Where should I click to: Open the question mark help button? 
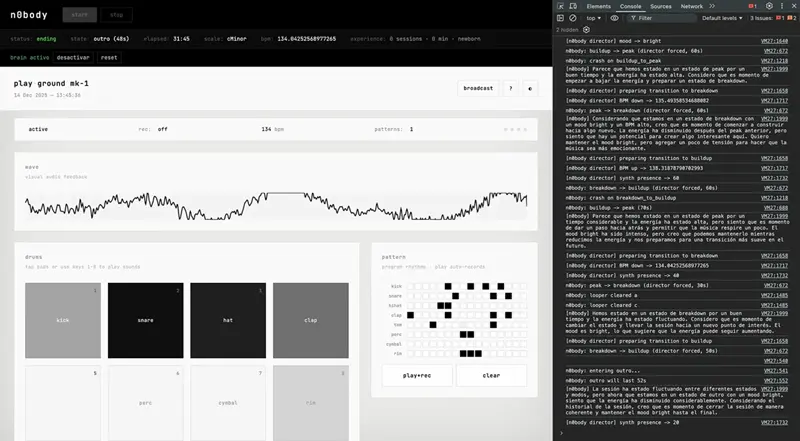(x=510, y=88)
